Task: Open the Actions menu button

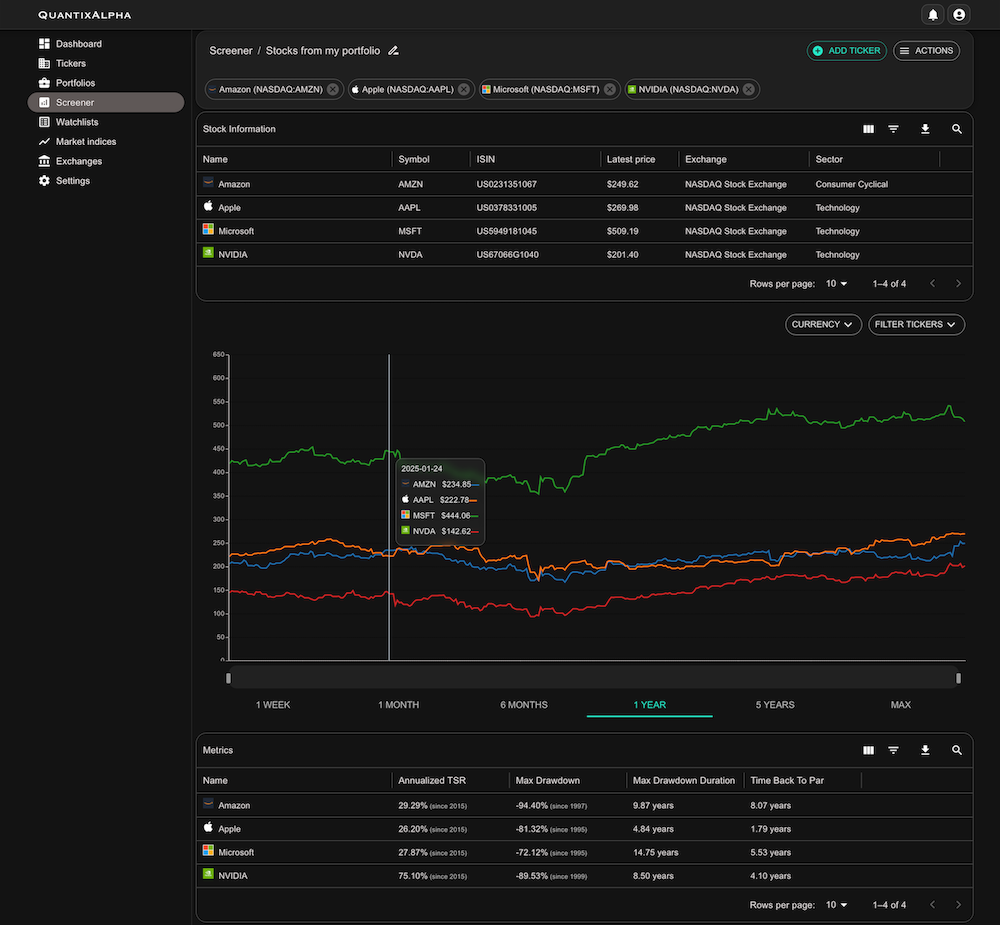Action: [x=926, y=50]
